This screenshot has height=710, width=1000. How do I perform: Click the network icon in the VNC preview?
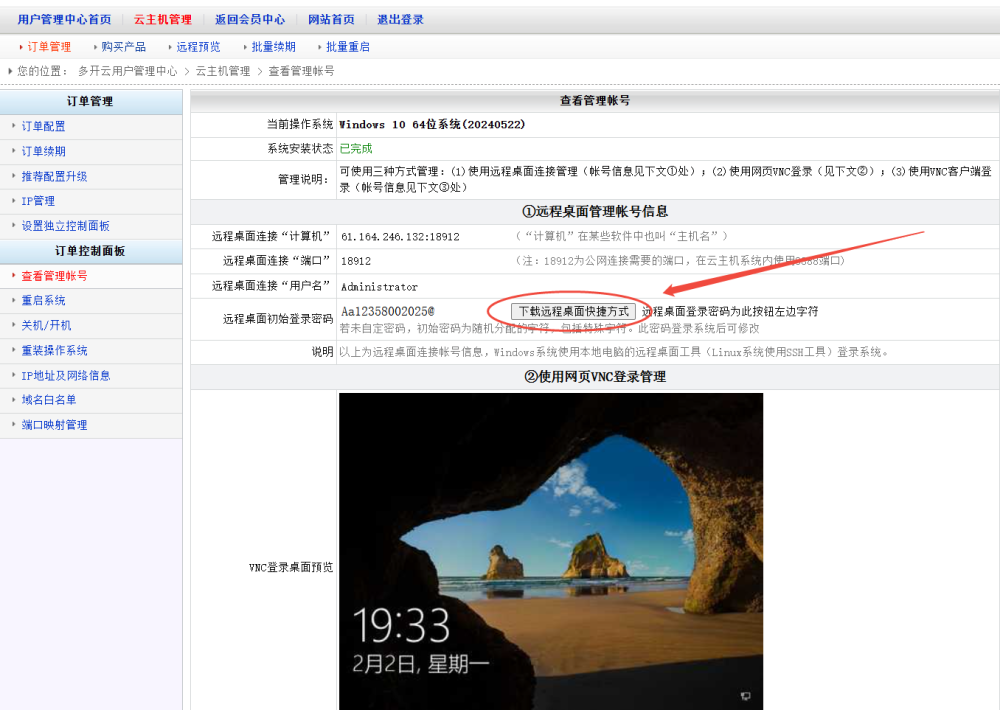coord(745,695)
